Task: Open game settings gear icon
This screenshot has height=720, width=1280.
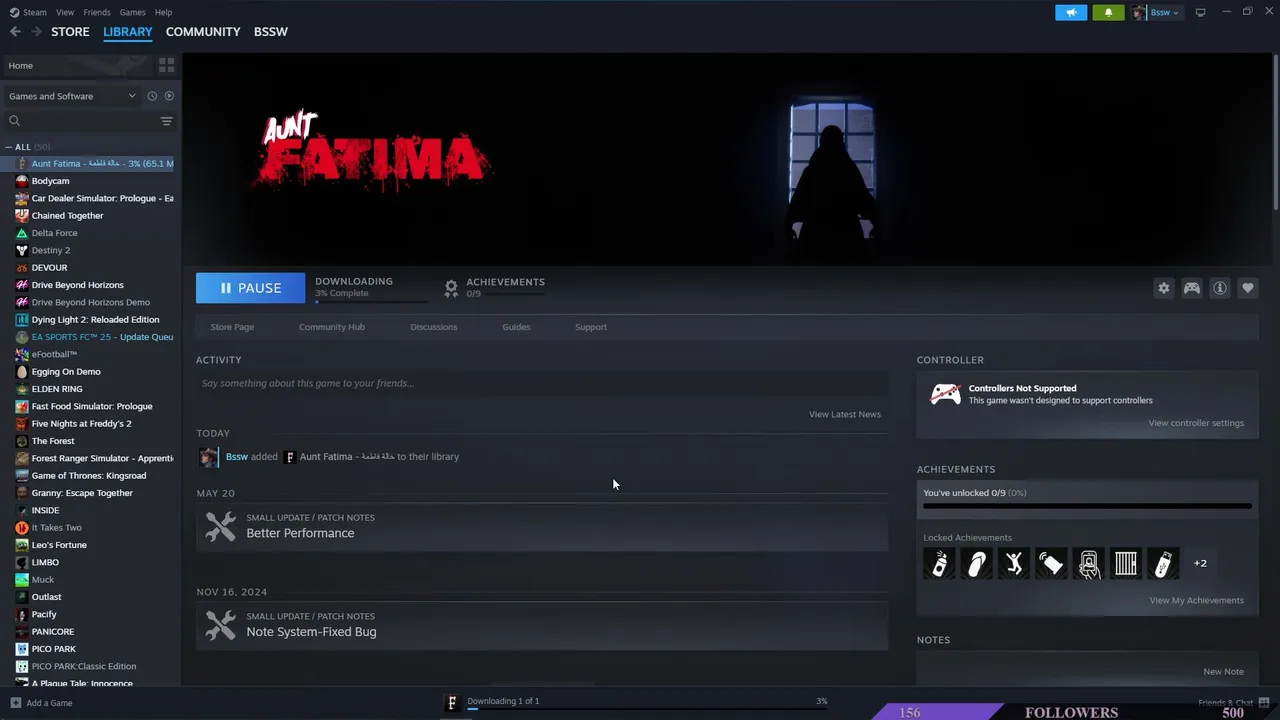Action: [x=1163, y=288]
